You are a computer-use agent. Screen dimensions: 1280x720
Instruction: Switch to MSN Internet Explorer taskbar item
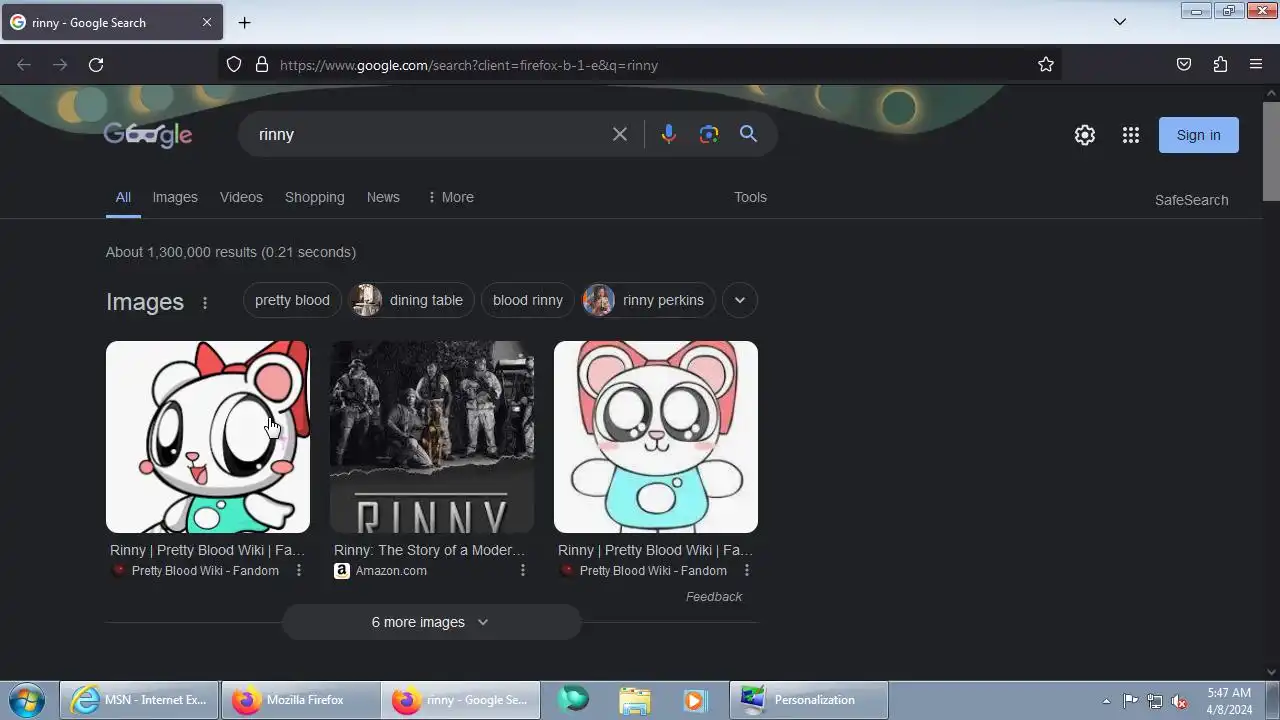point(139,700)
